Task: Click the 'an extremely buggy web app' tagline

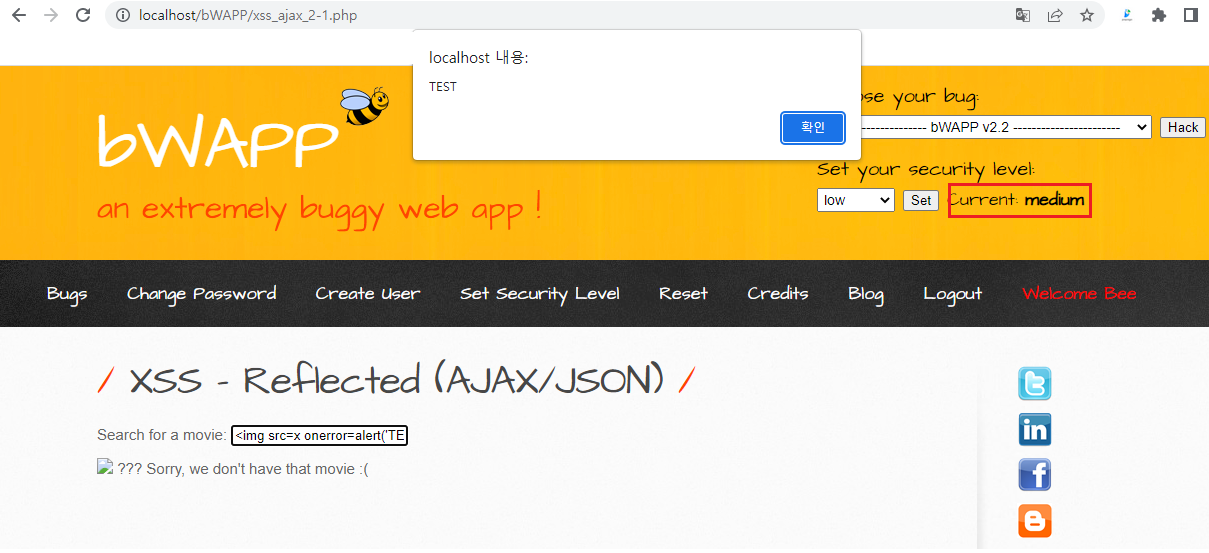Action: [320, 210]
